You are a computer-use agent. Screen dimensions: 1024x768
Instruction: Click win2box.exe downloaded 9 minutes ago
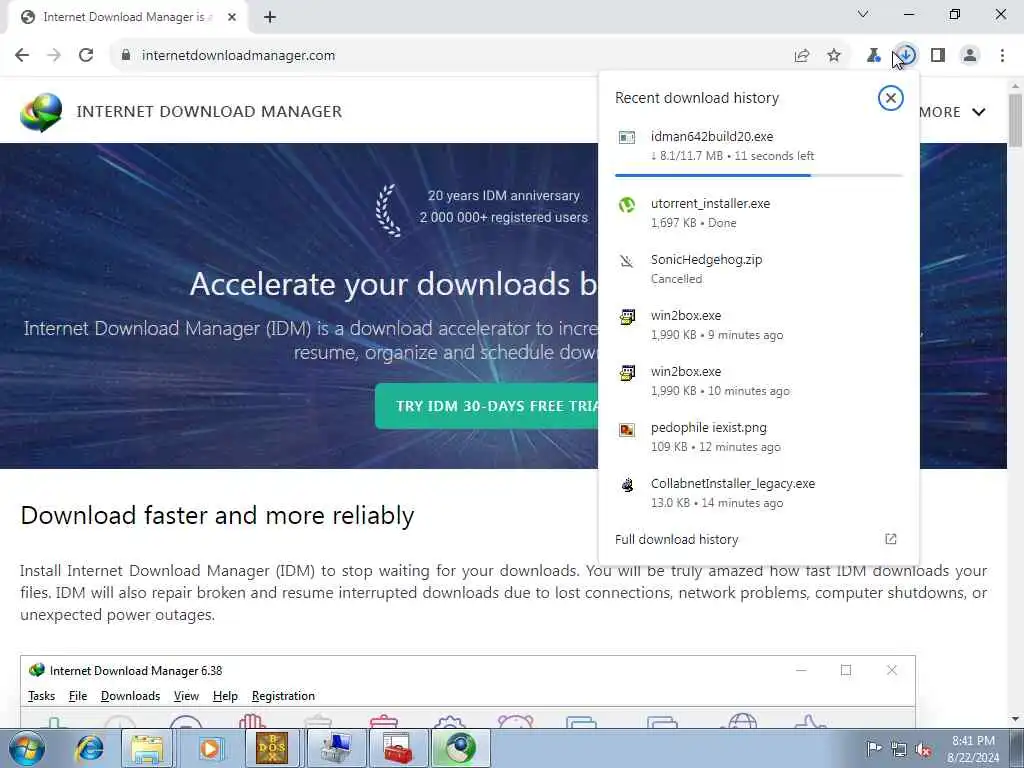point(759,325)
